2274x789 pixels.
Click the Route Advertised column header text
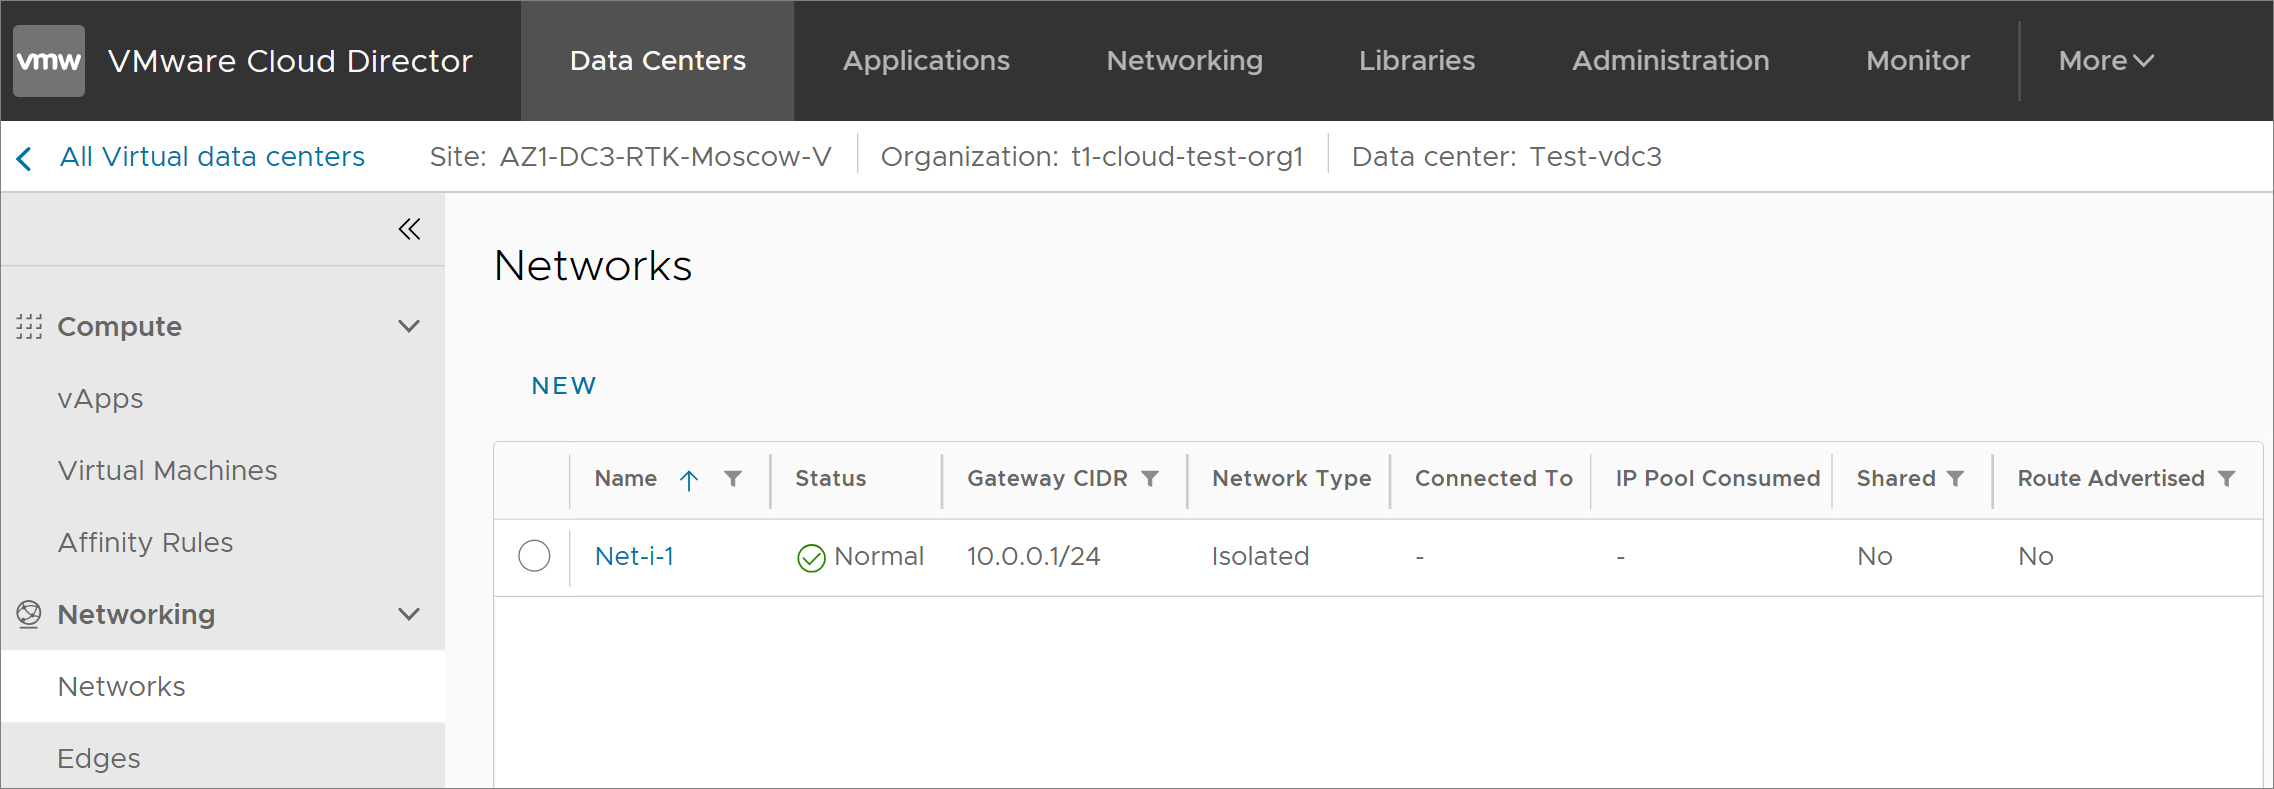pos(2111,479)
